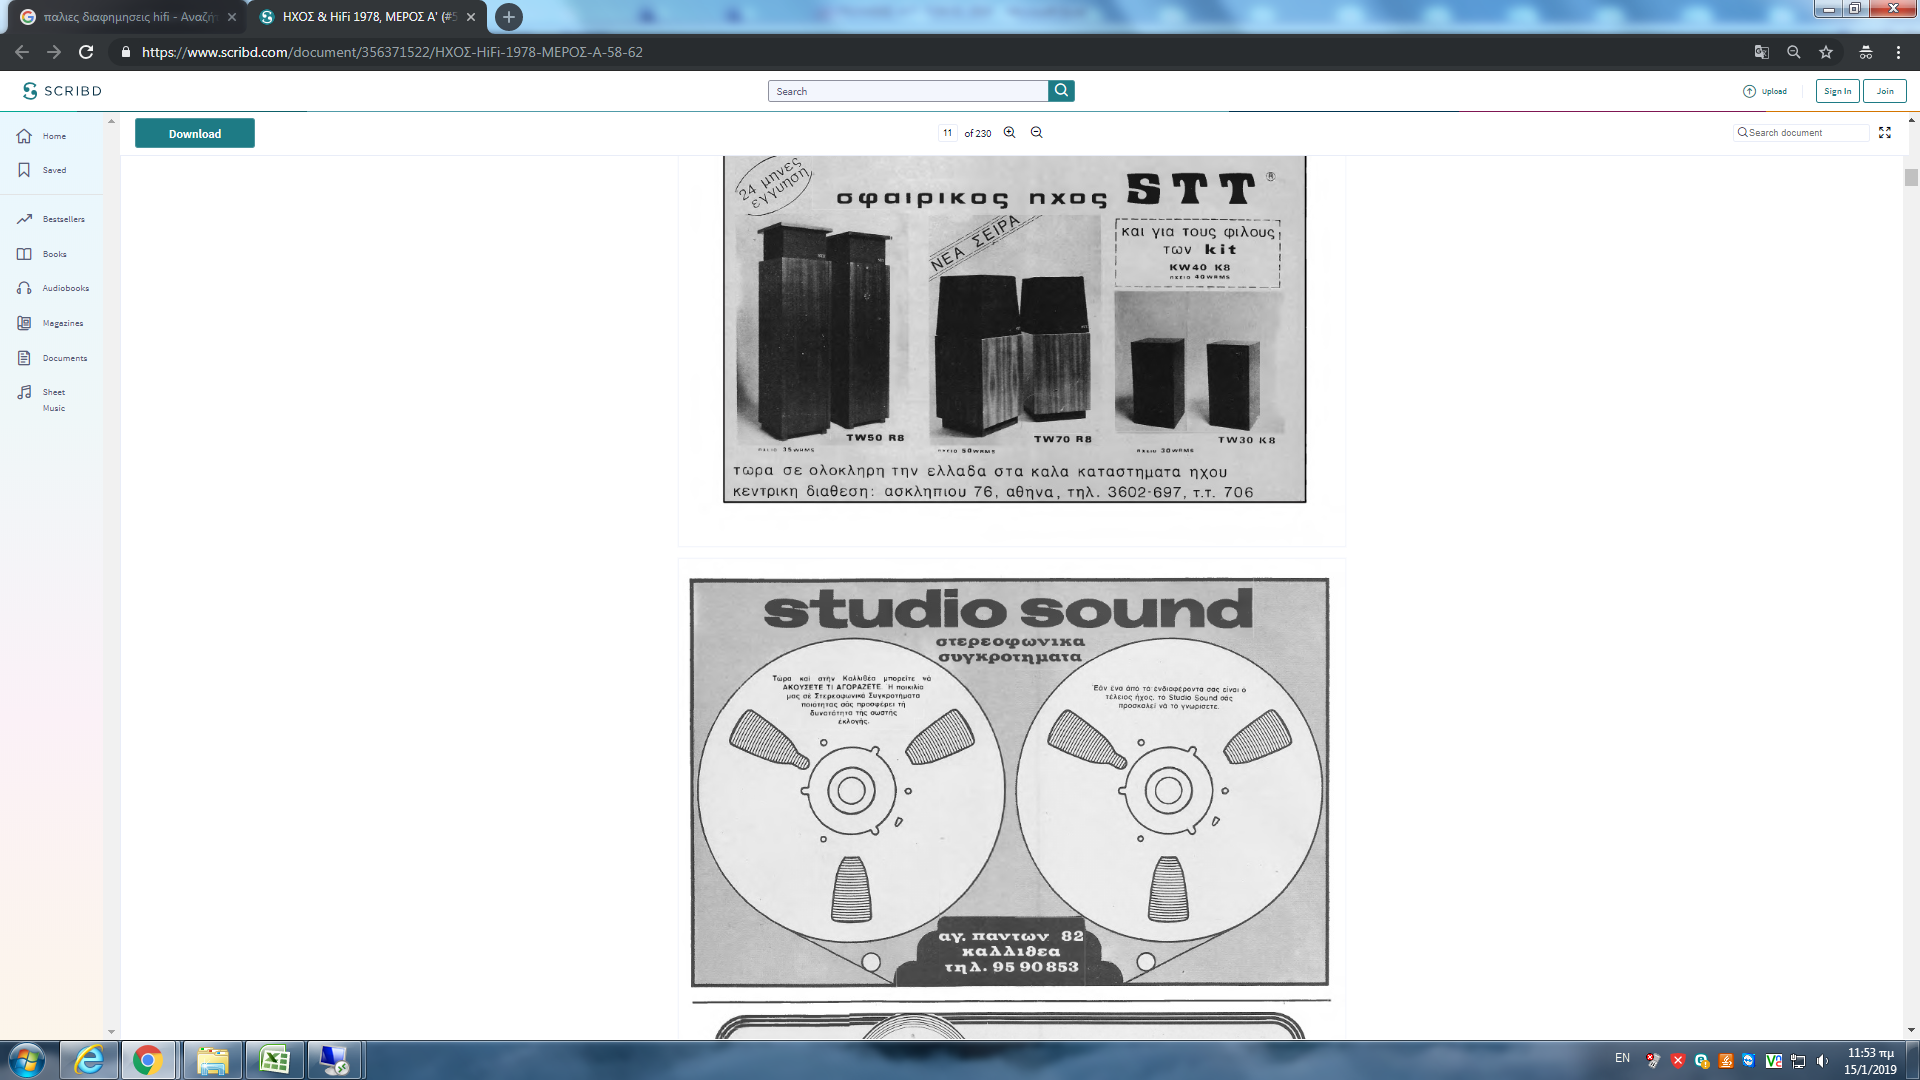Zoom out of the document page
This screenshot has height=1080, width=1920.
pyautogui.click(x=1036, y=133)
